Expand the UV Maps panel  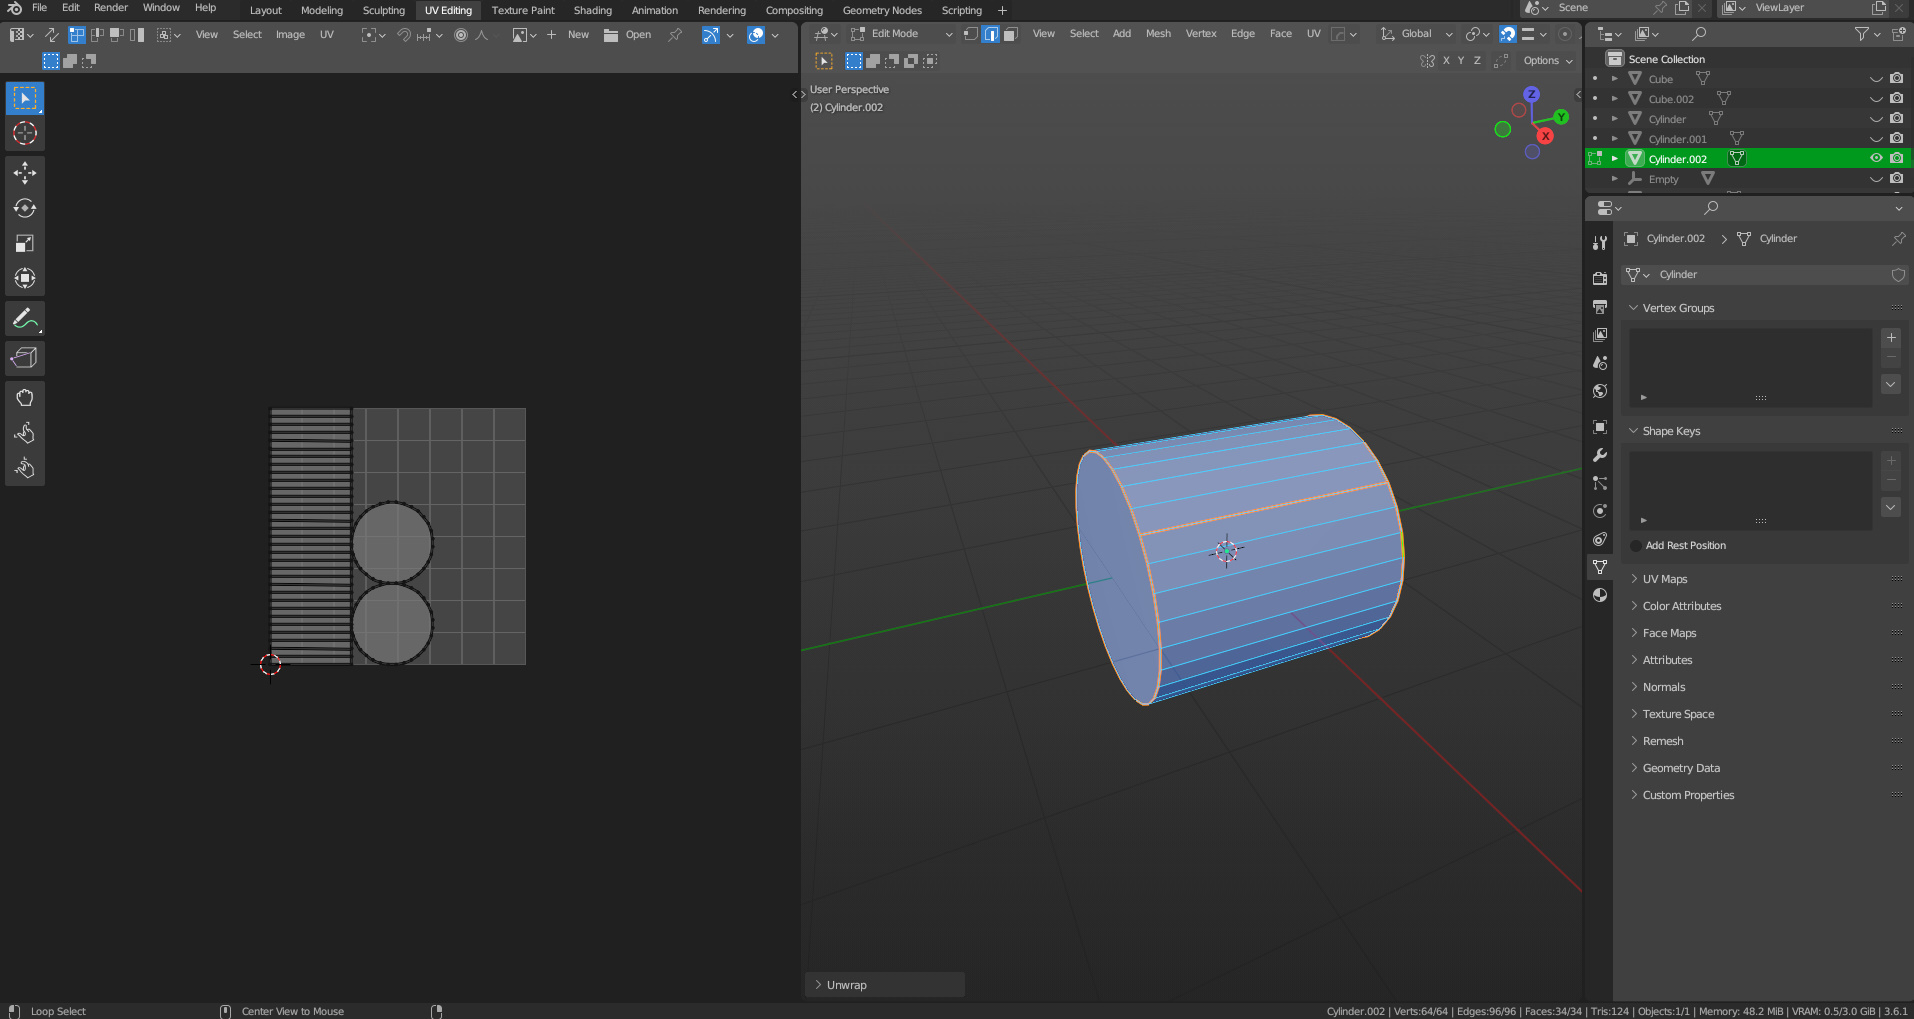(x=1664, y=579)
